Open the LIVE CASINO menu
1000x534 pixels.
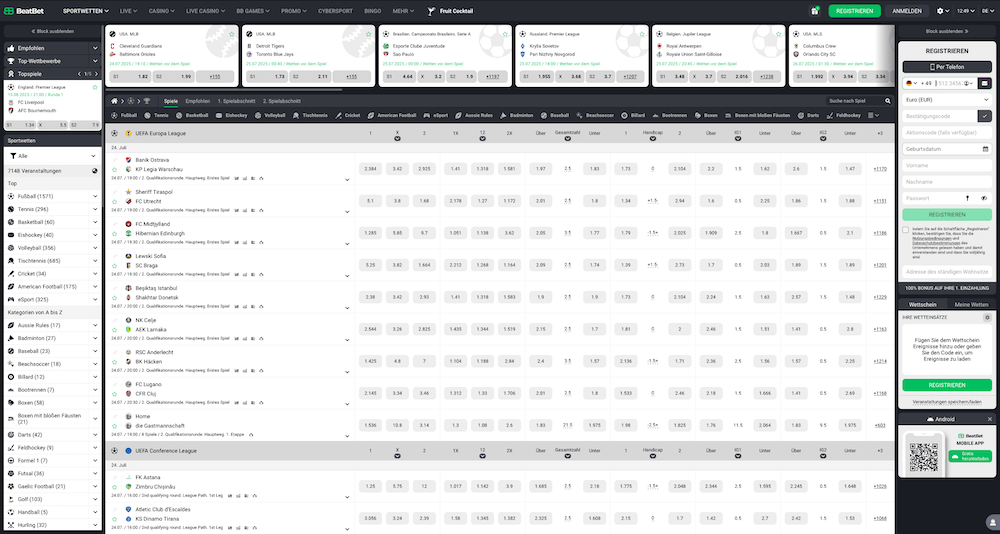(x=205, y=11)
